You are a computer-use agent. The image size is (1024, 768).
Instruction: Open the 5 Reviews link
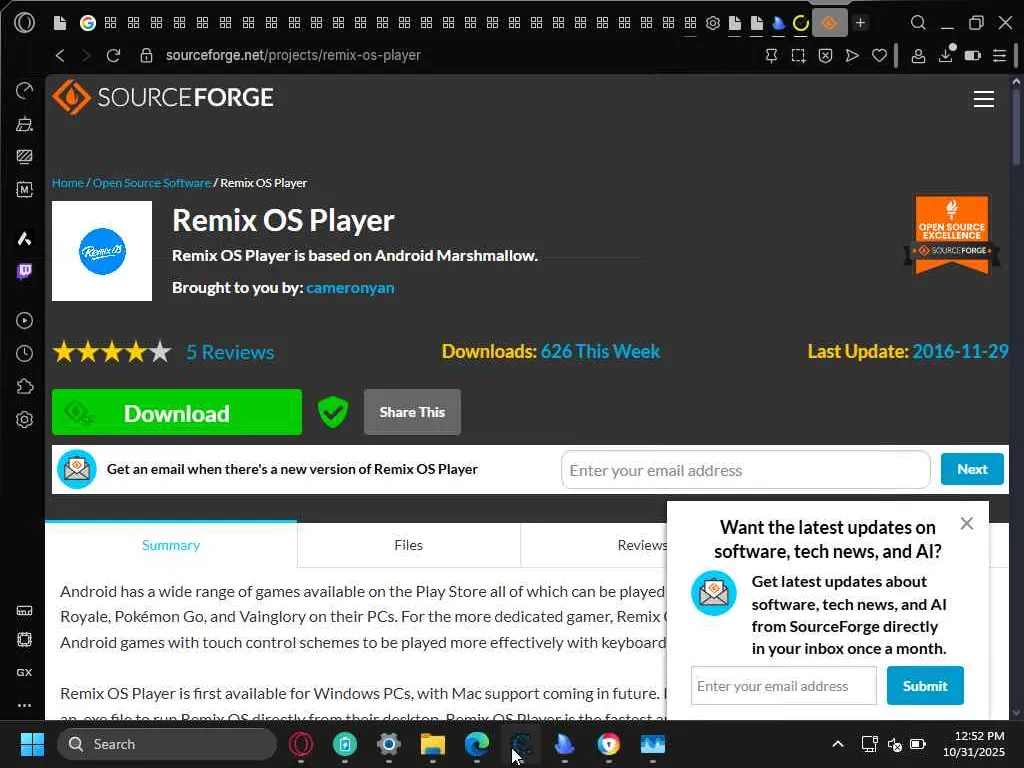[230, 352]
